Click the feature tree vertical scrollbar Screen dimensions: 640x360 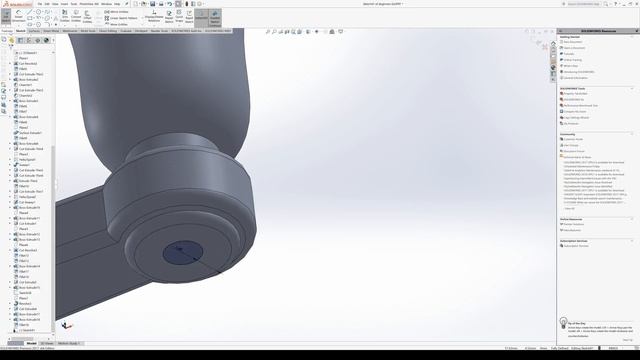pyautogui.click(x=53, y=237)
